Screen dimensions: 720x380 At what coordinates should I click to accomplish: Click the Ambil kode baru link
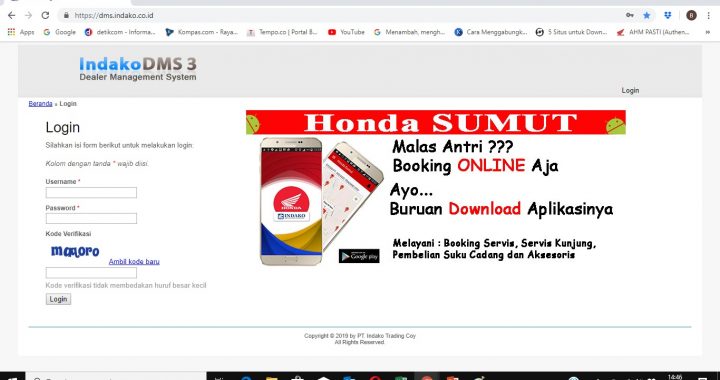click(134, 262)
